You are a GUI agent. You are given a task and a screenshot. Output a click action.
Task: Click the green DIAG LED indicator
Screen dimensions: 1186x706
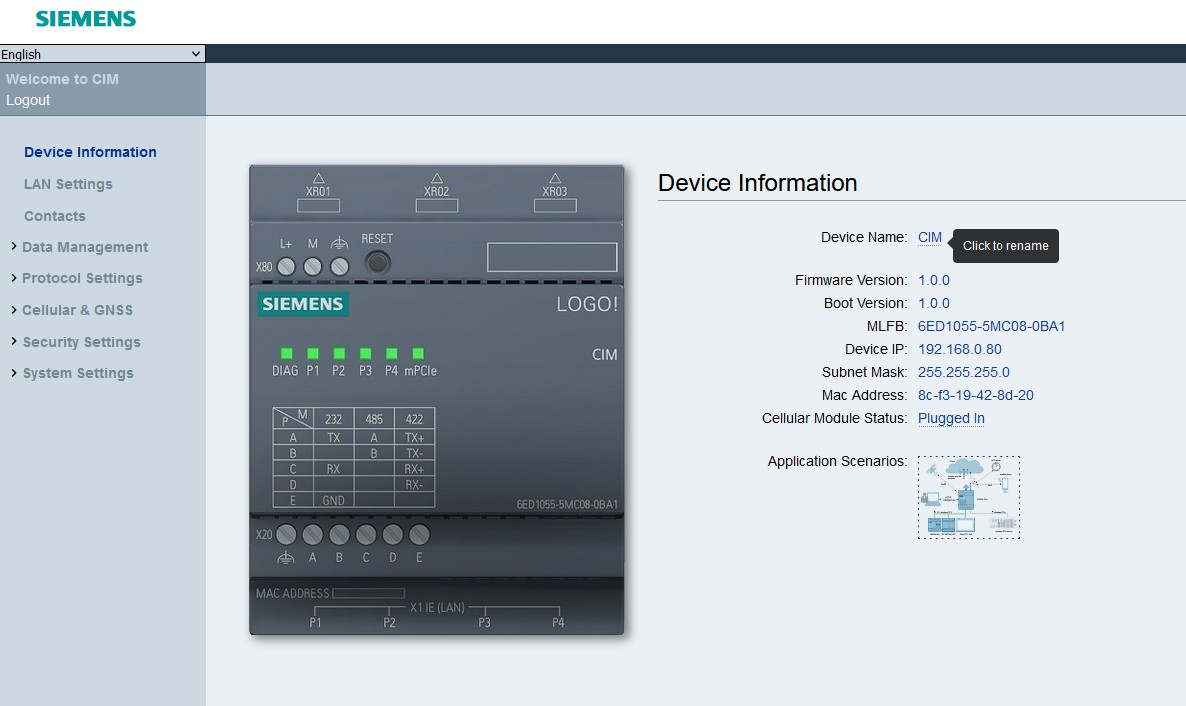pyautogui.click(x=286, y=353)
